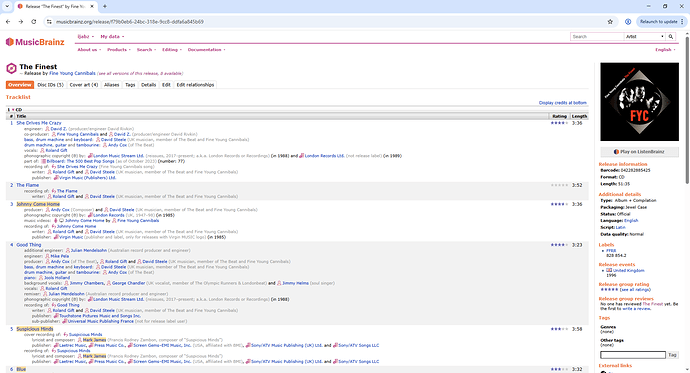The image size is (690, 373).
Task: Switch to the Cover art (4) tab
Action: click(84, 85)
